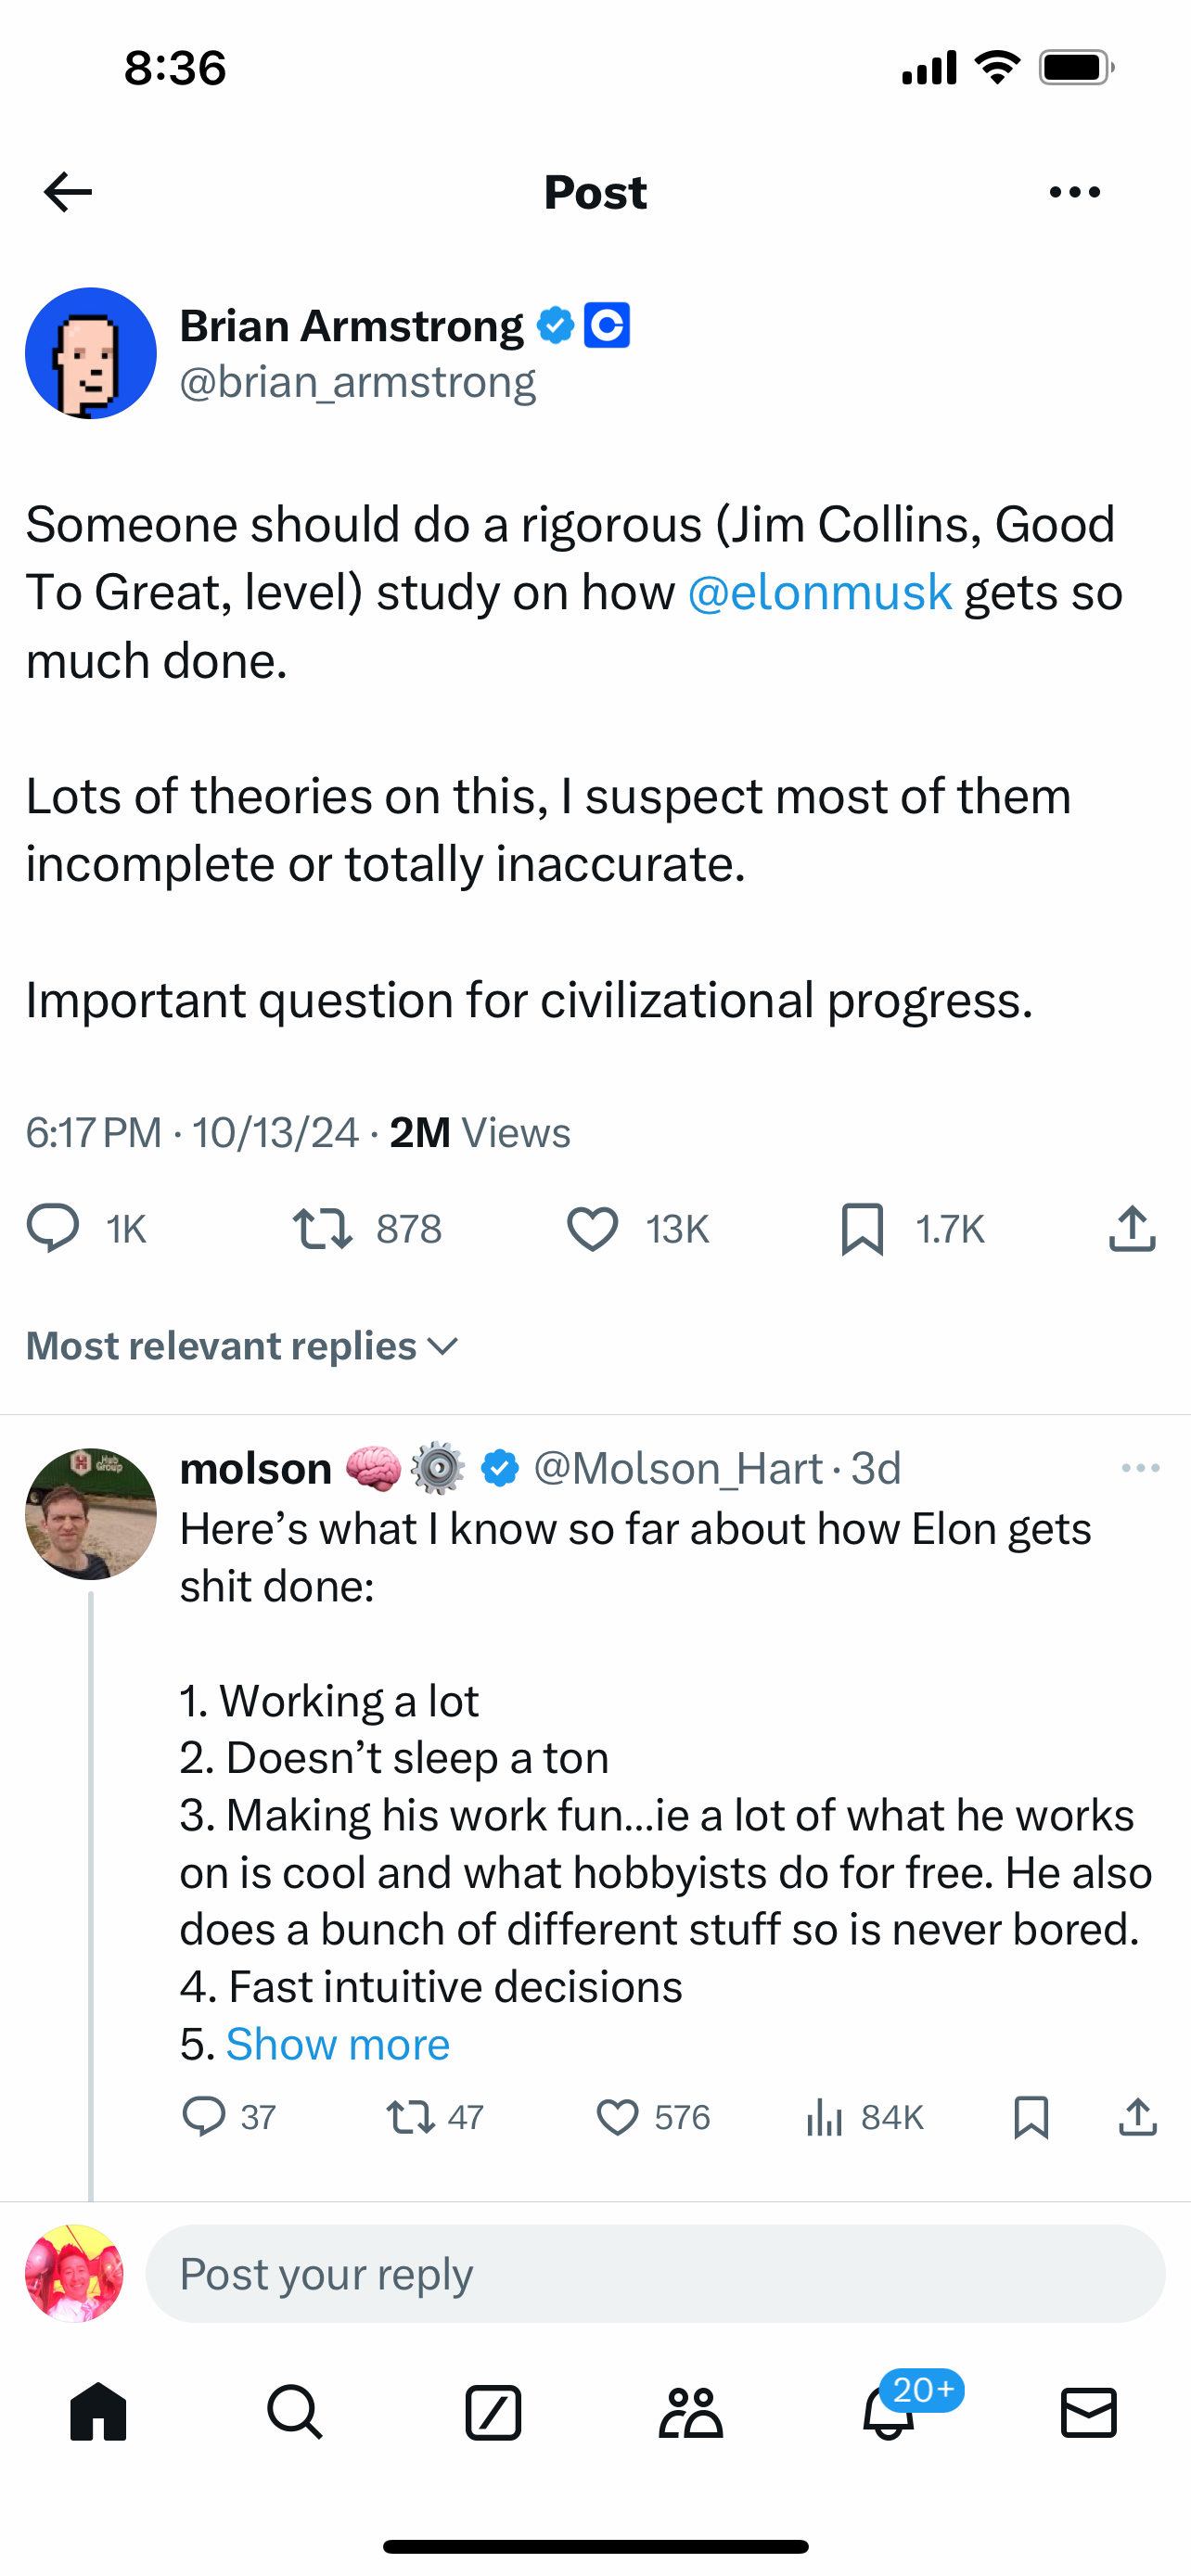The height and width of the screenshot is (2576, 1191).
Task: Switch to the Search tab
Action: click(x=295, y=2412)
